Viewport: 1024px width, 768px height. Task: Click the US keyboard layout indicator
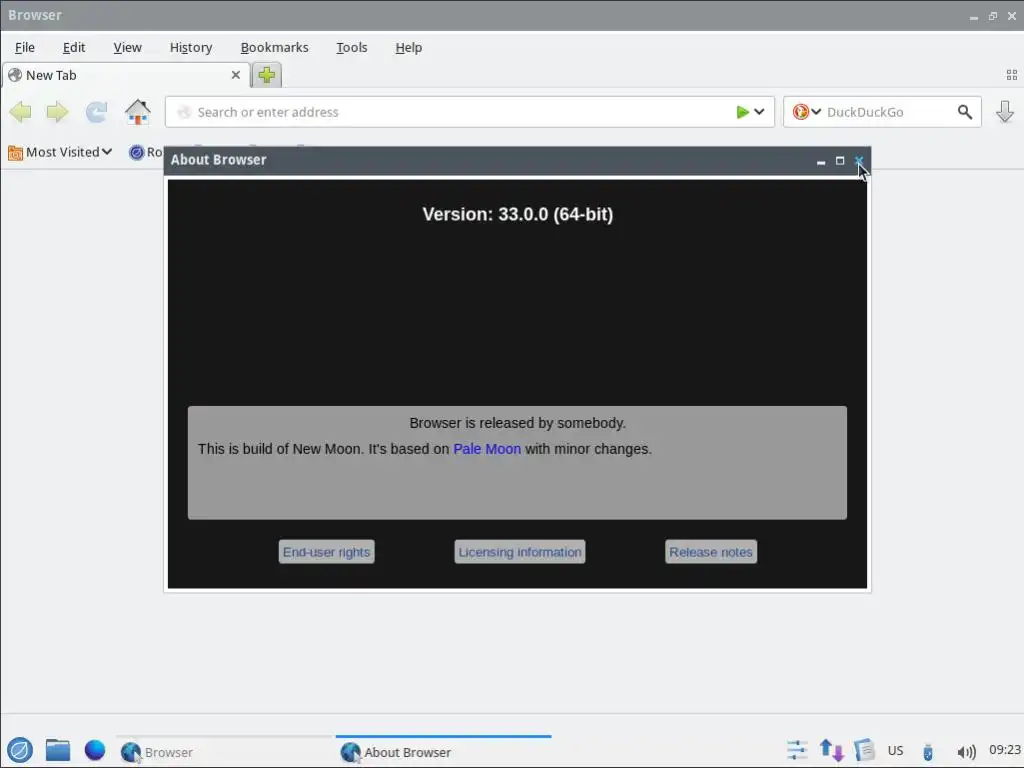[x=895, y=751]
